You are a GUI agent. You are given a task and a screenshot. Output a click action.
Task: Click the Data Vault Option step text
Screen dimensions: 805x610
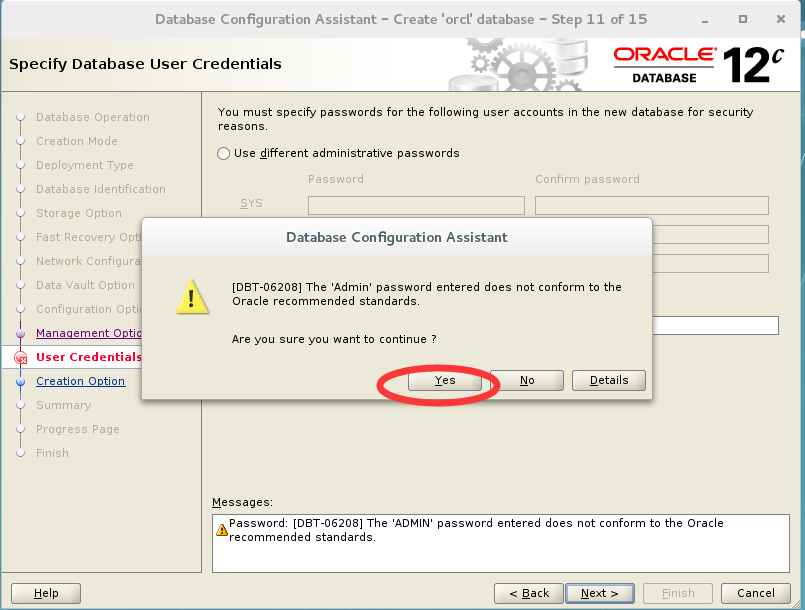(85, 285)
